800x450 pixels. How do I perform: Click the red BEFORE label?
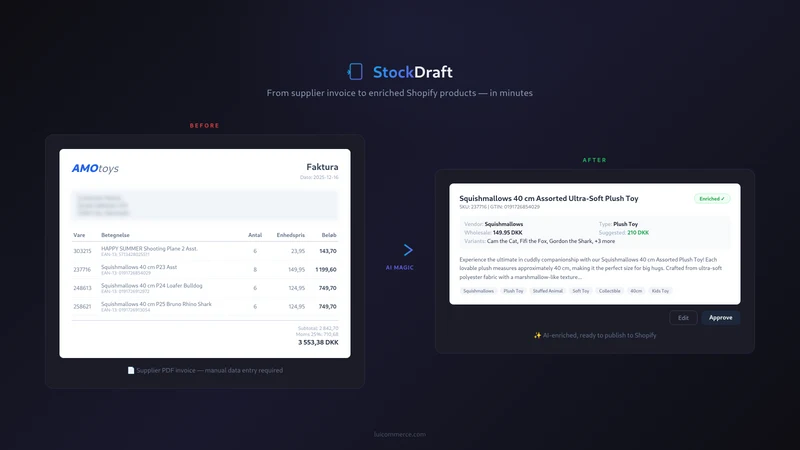coord(204,126)
